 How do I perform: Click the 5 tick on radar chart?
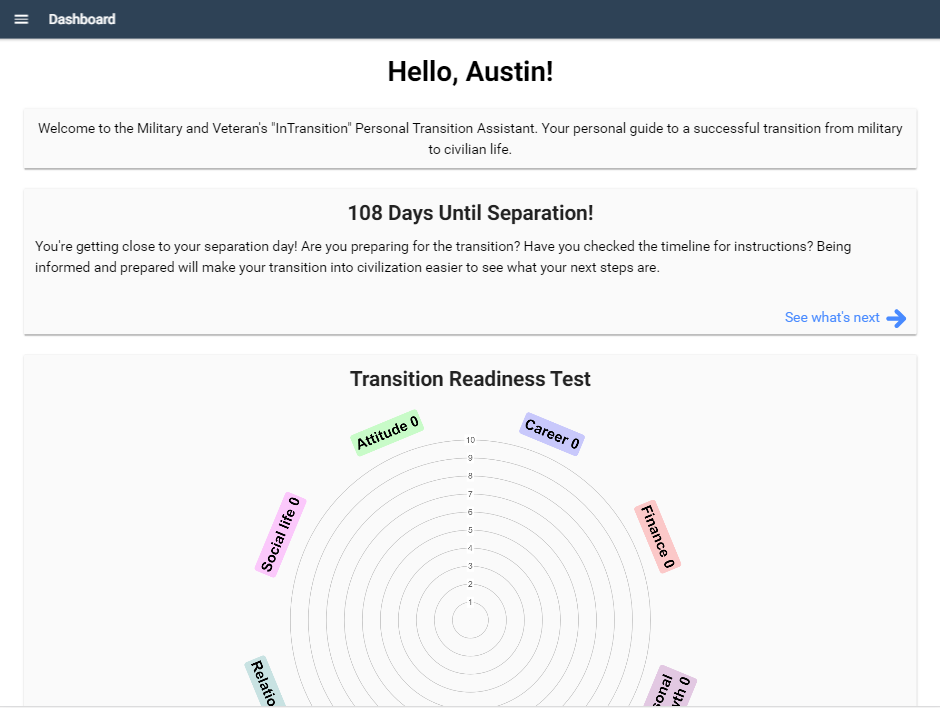tap(470, 530)
